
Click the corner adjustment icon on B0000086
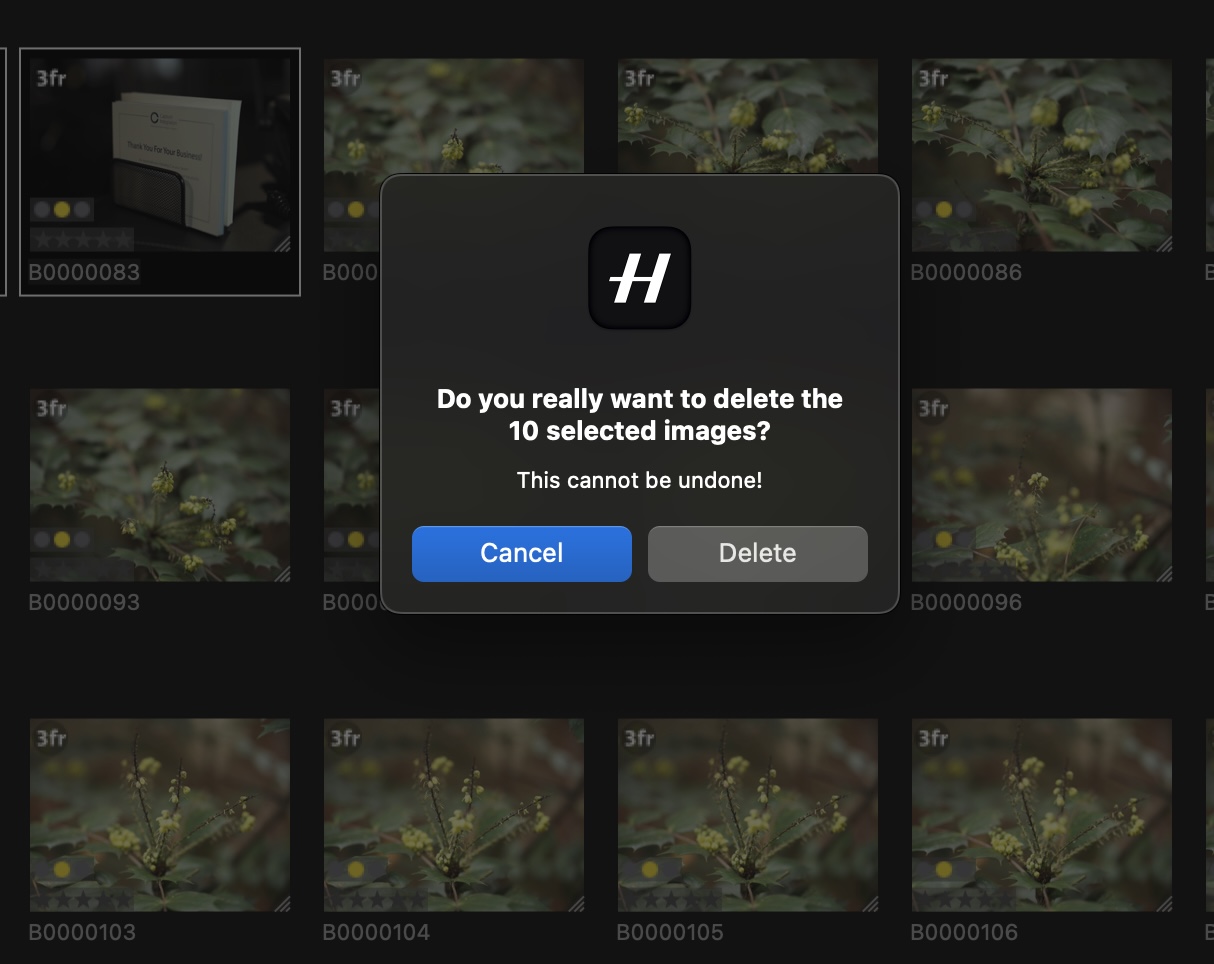(x=1164, y=244)
